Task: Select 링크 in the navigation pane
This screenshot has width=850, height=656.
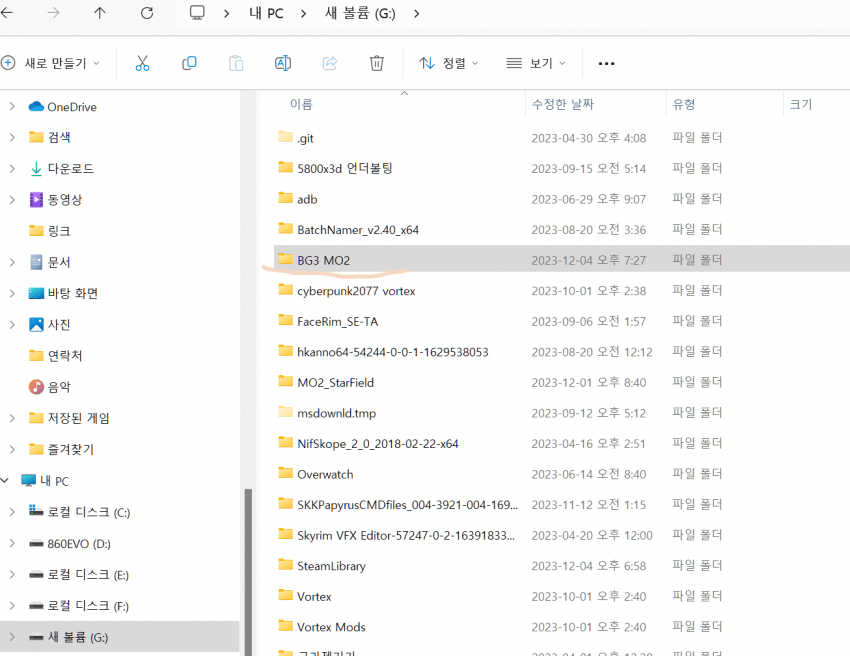Action: click(59, 231)
